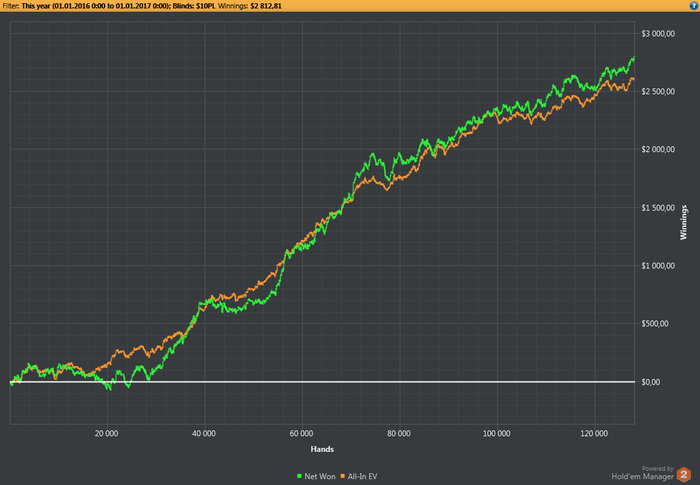
Task: Click the Powered by Hold'em Manager text
Action: click(x=643, y=473)
